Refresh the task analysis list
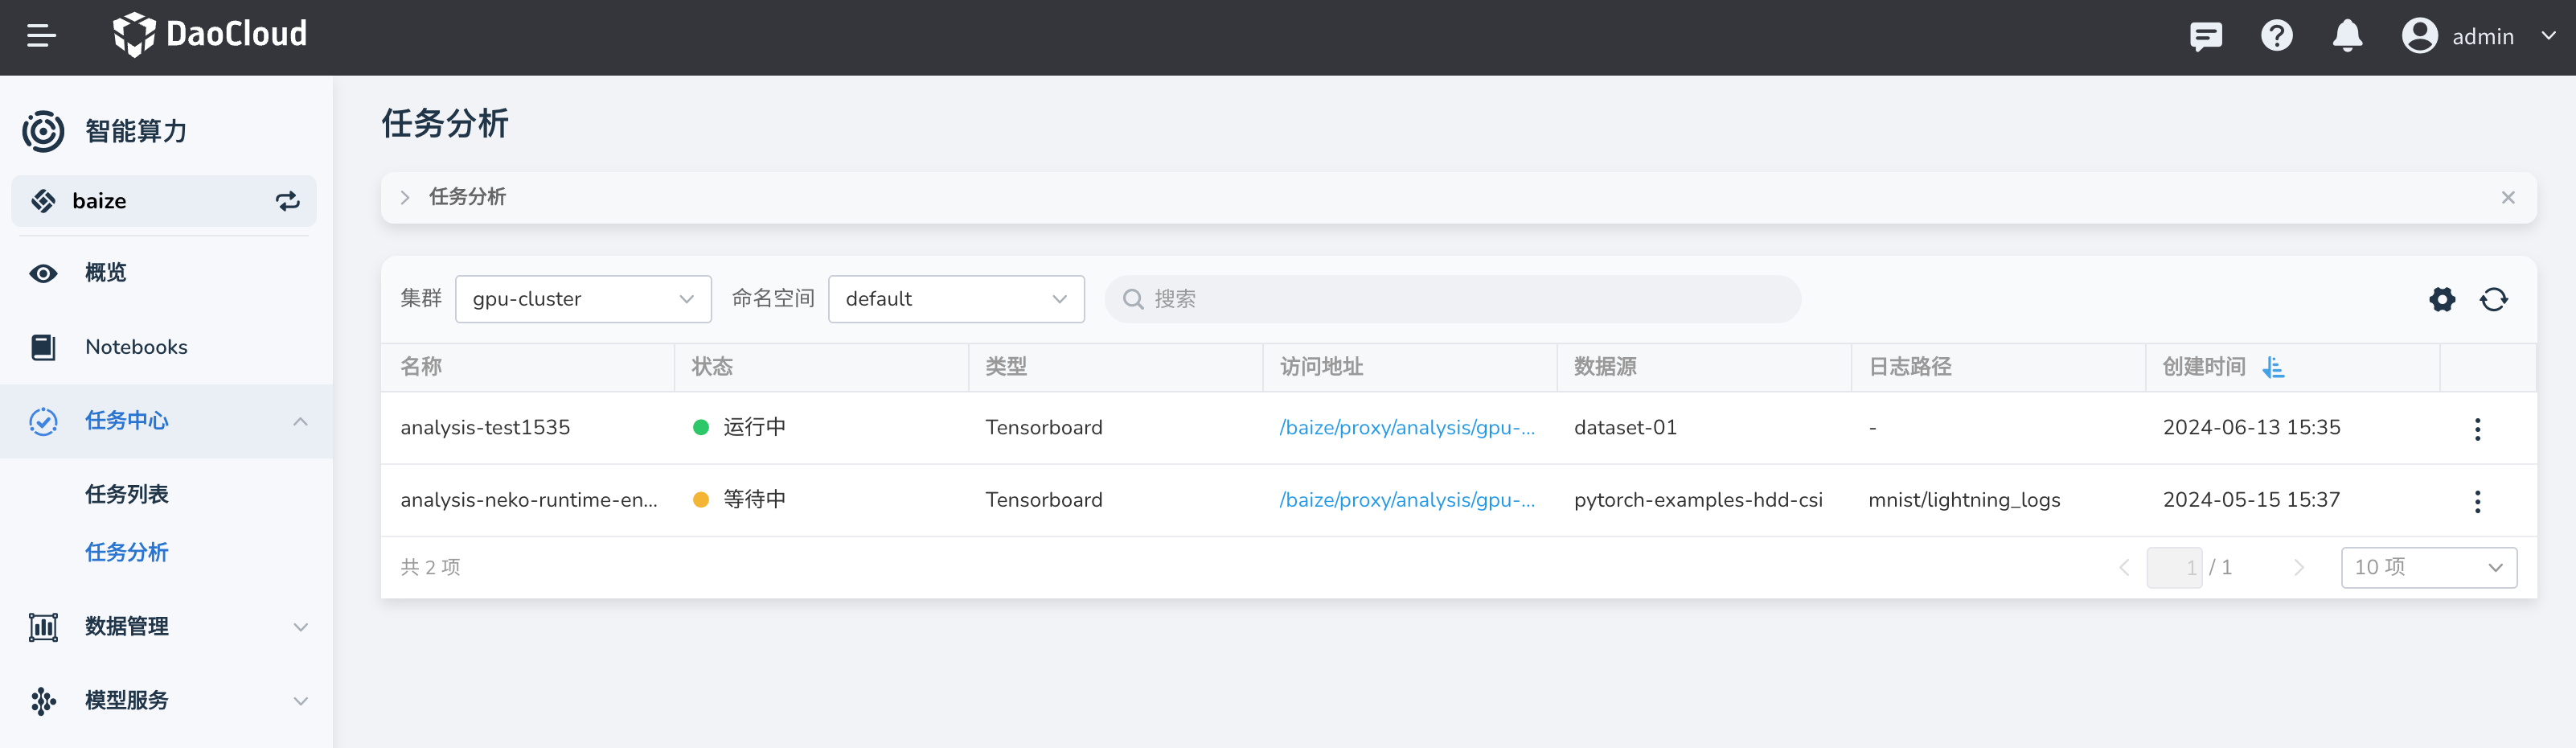Screen dimensions: 2576x748 [2494, 299]
